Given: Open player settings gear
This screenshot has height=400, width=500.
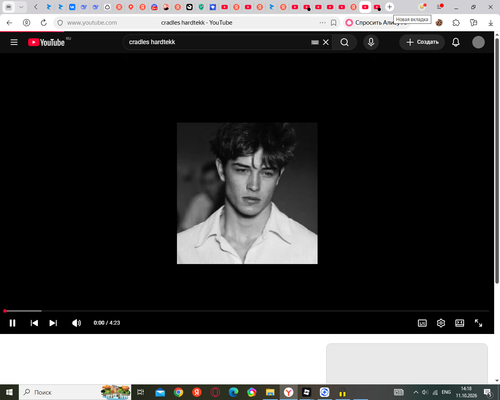Looking at the screenshot, I should pyautogui.click(x=441, y=323).
